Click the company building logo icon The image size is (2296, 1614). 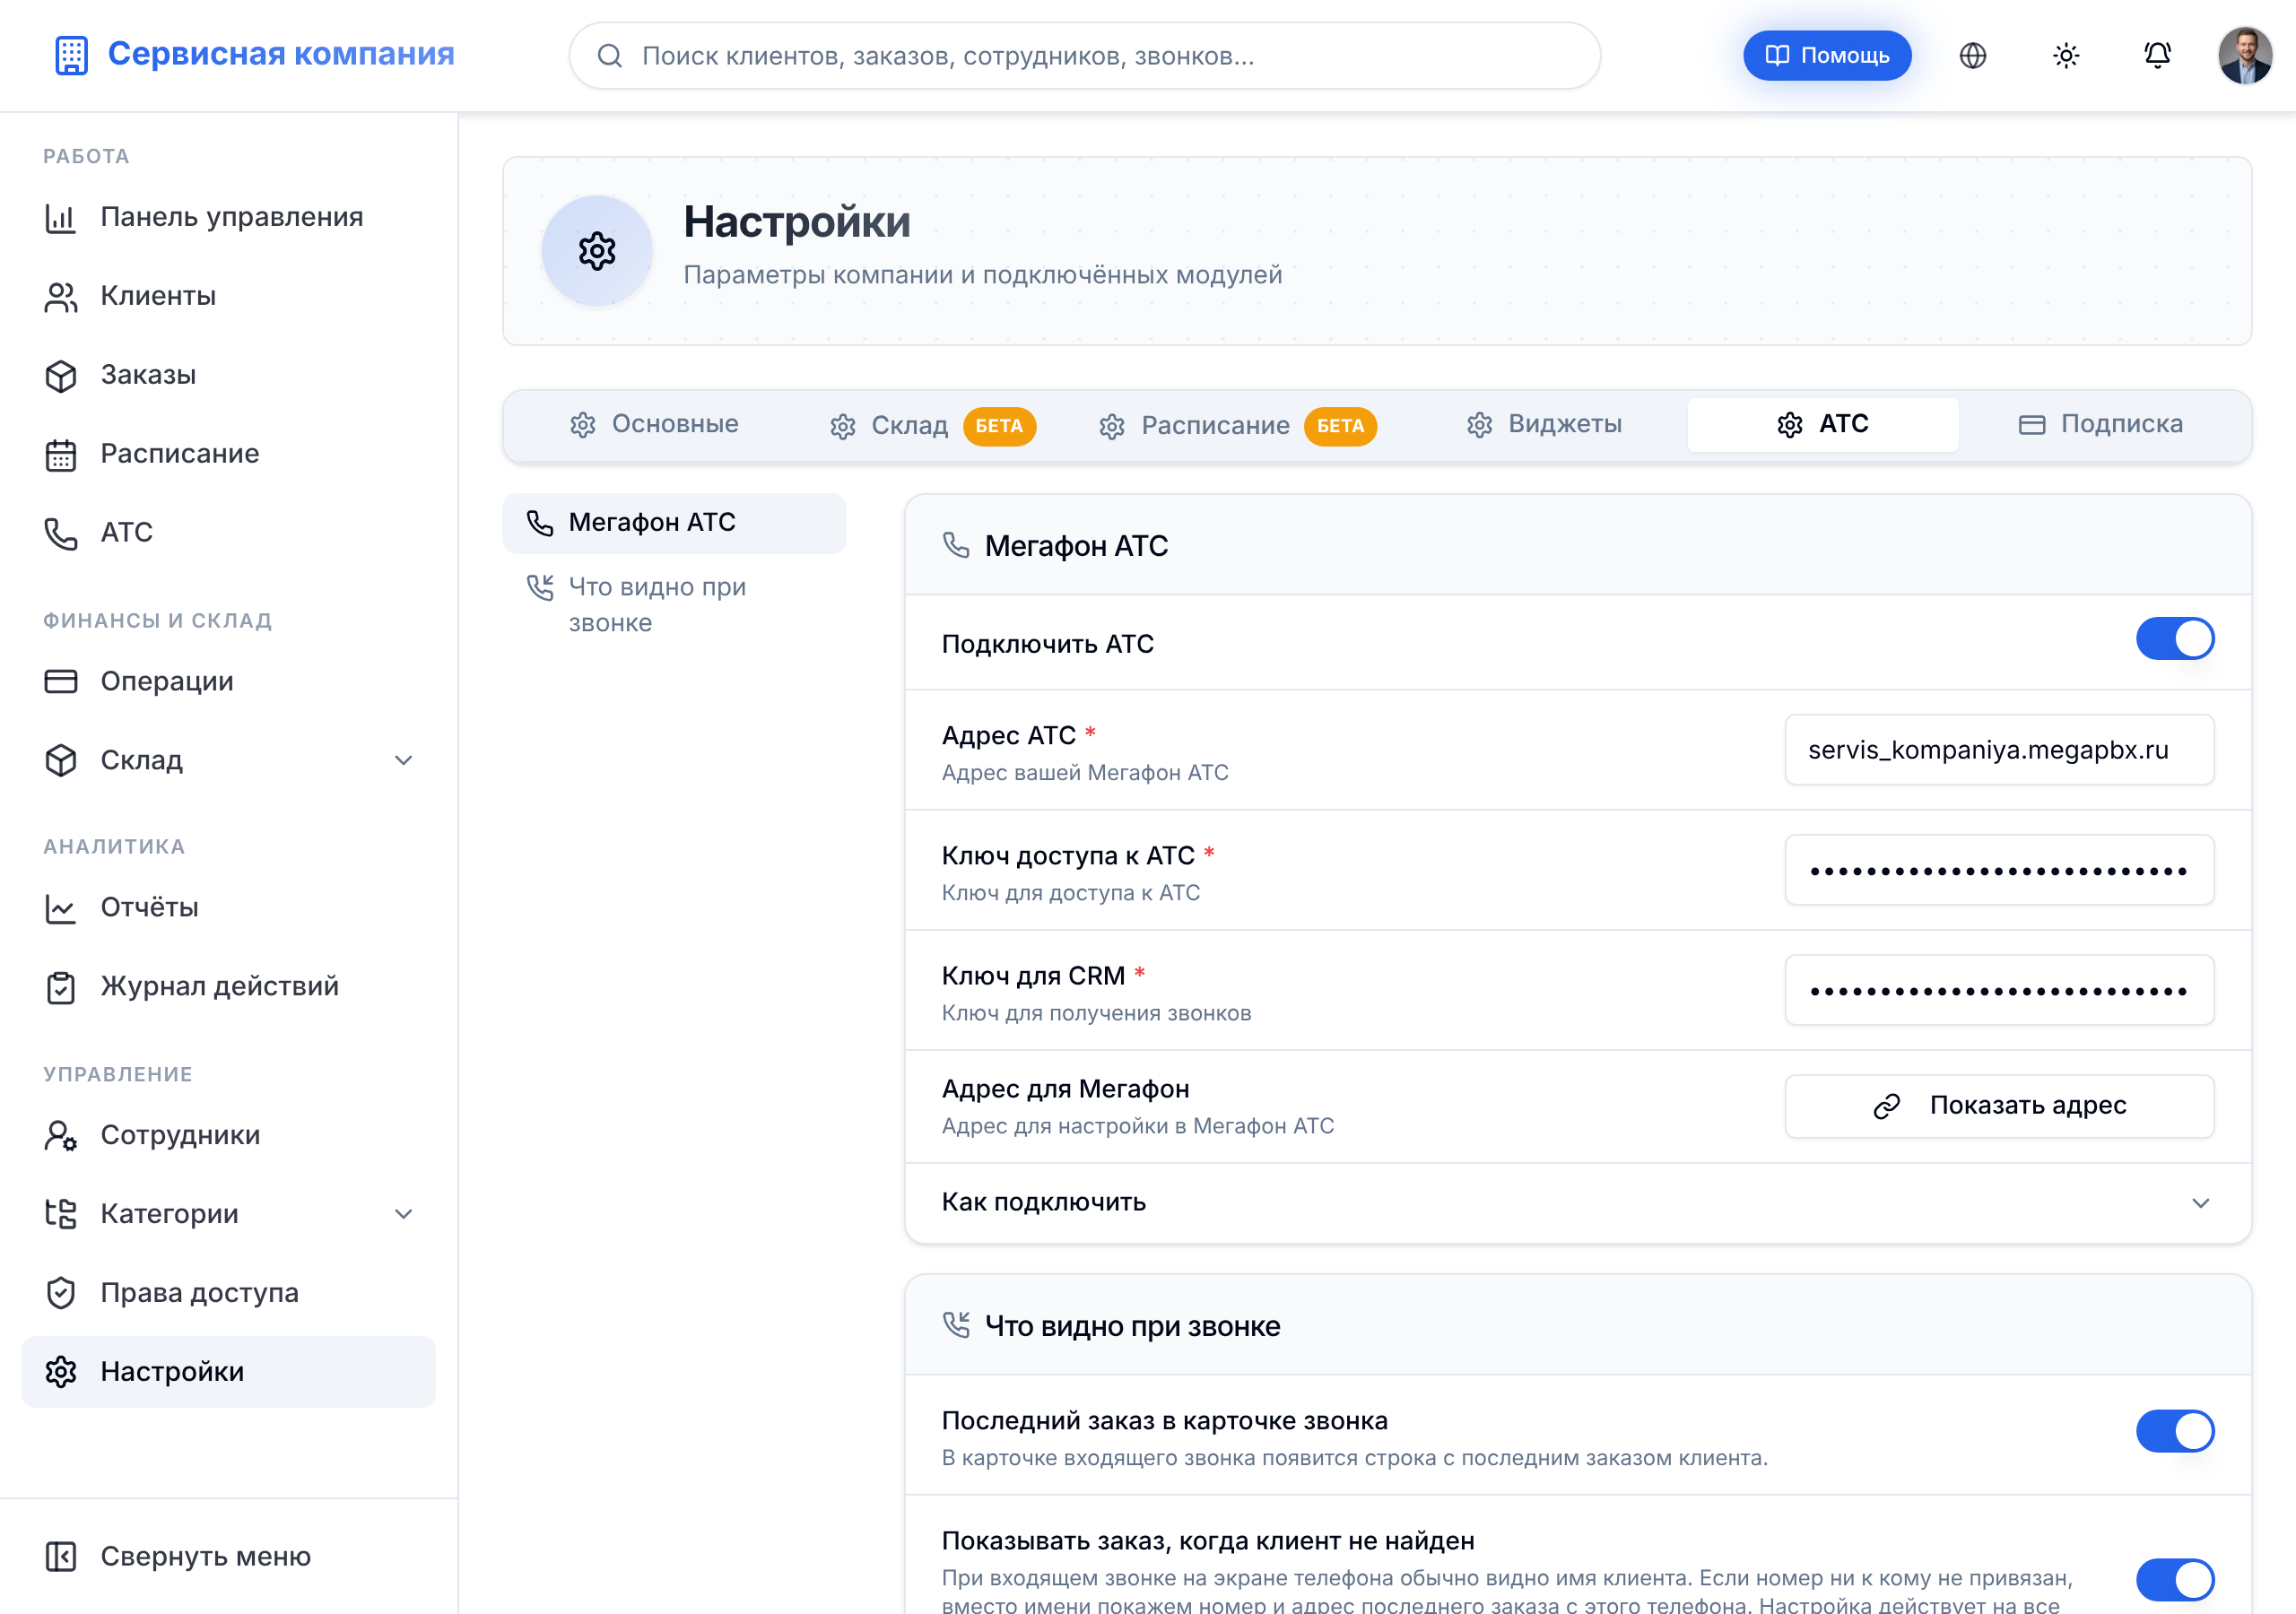click(x=71, y=55)
